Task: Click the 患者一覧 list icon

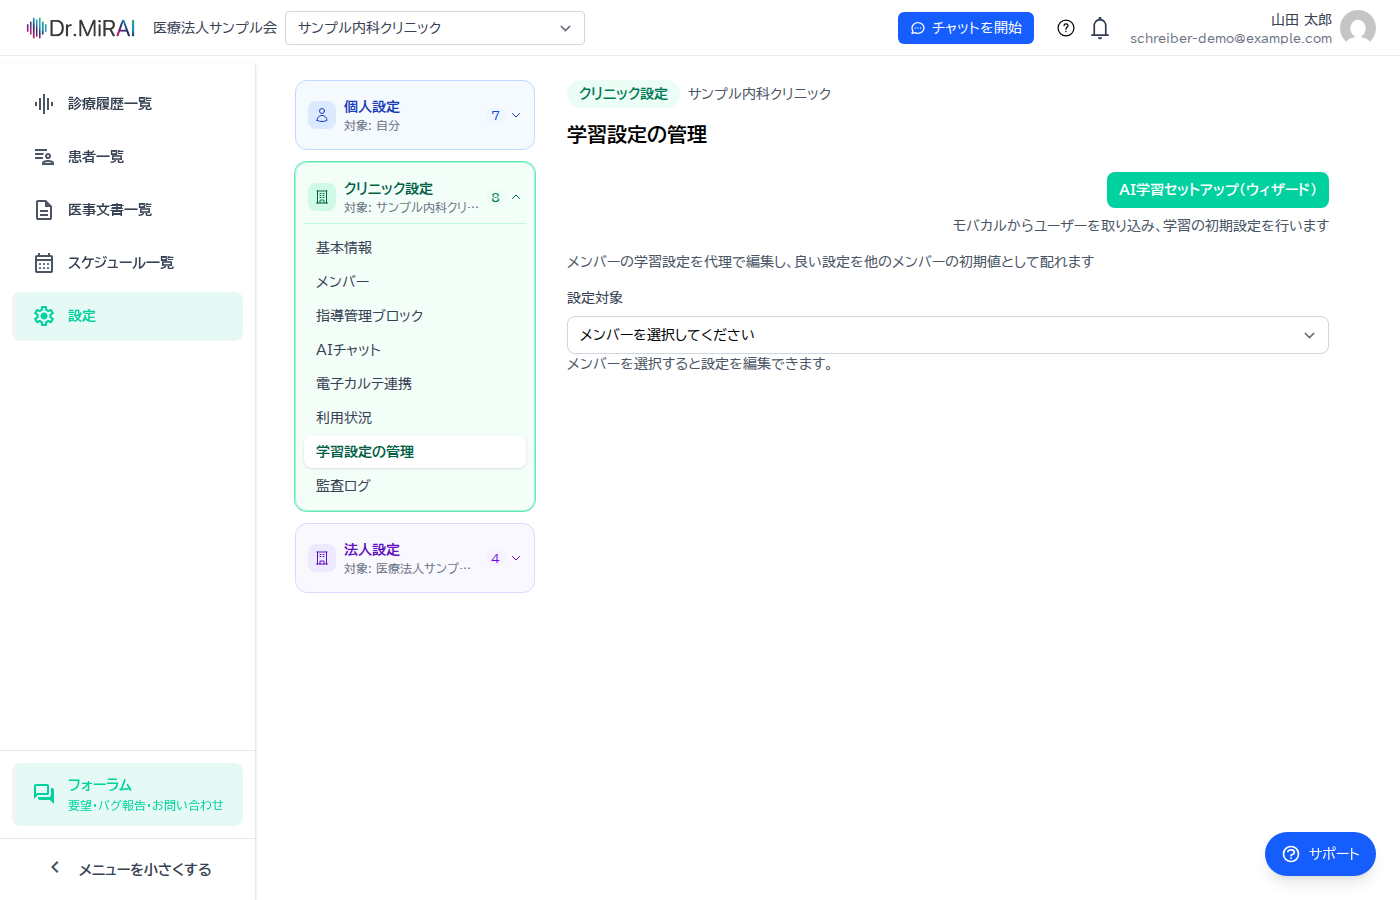Action: point(44,157)
